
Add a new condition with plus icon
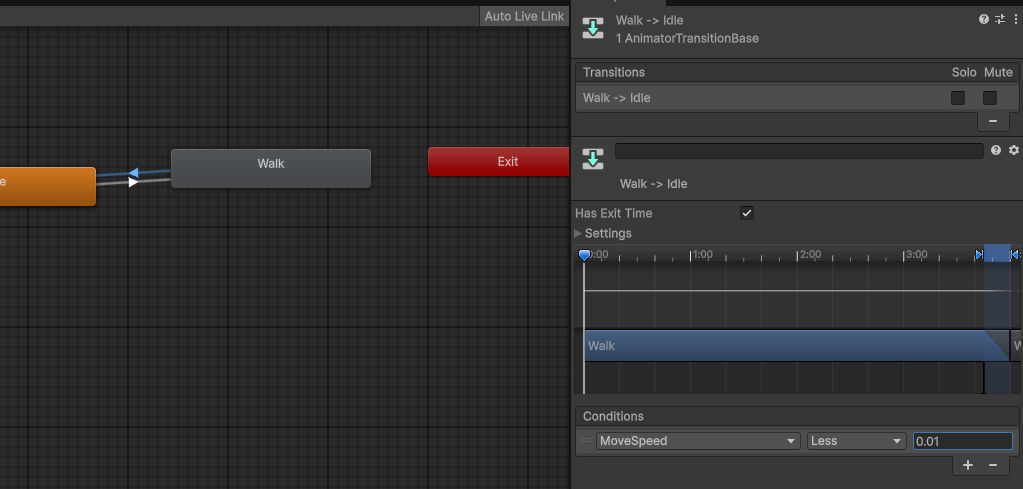click(967, 465)
